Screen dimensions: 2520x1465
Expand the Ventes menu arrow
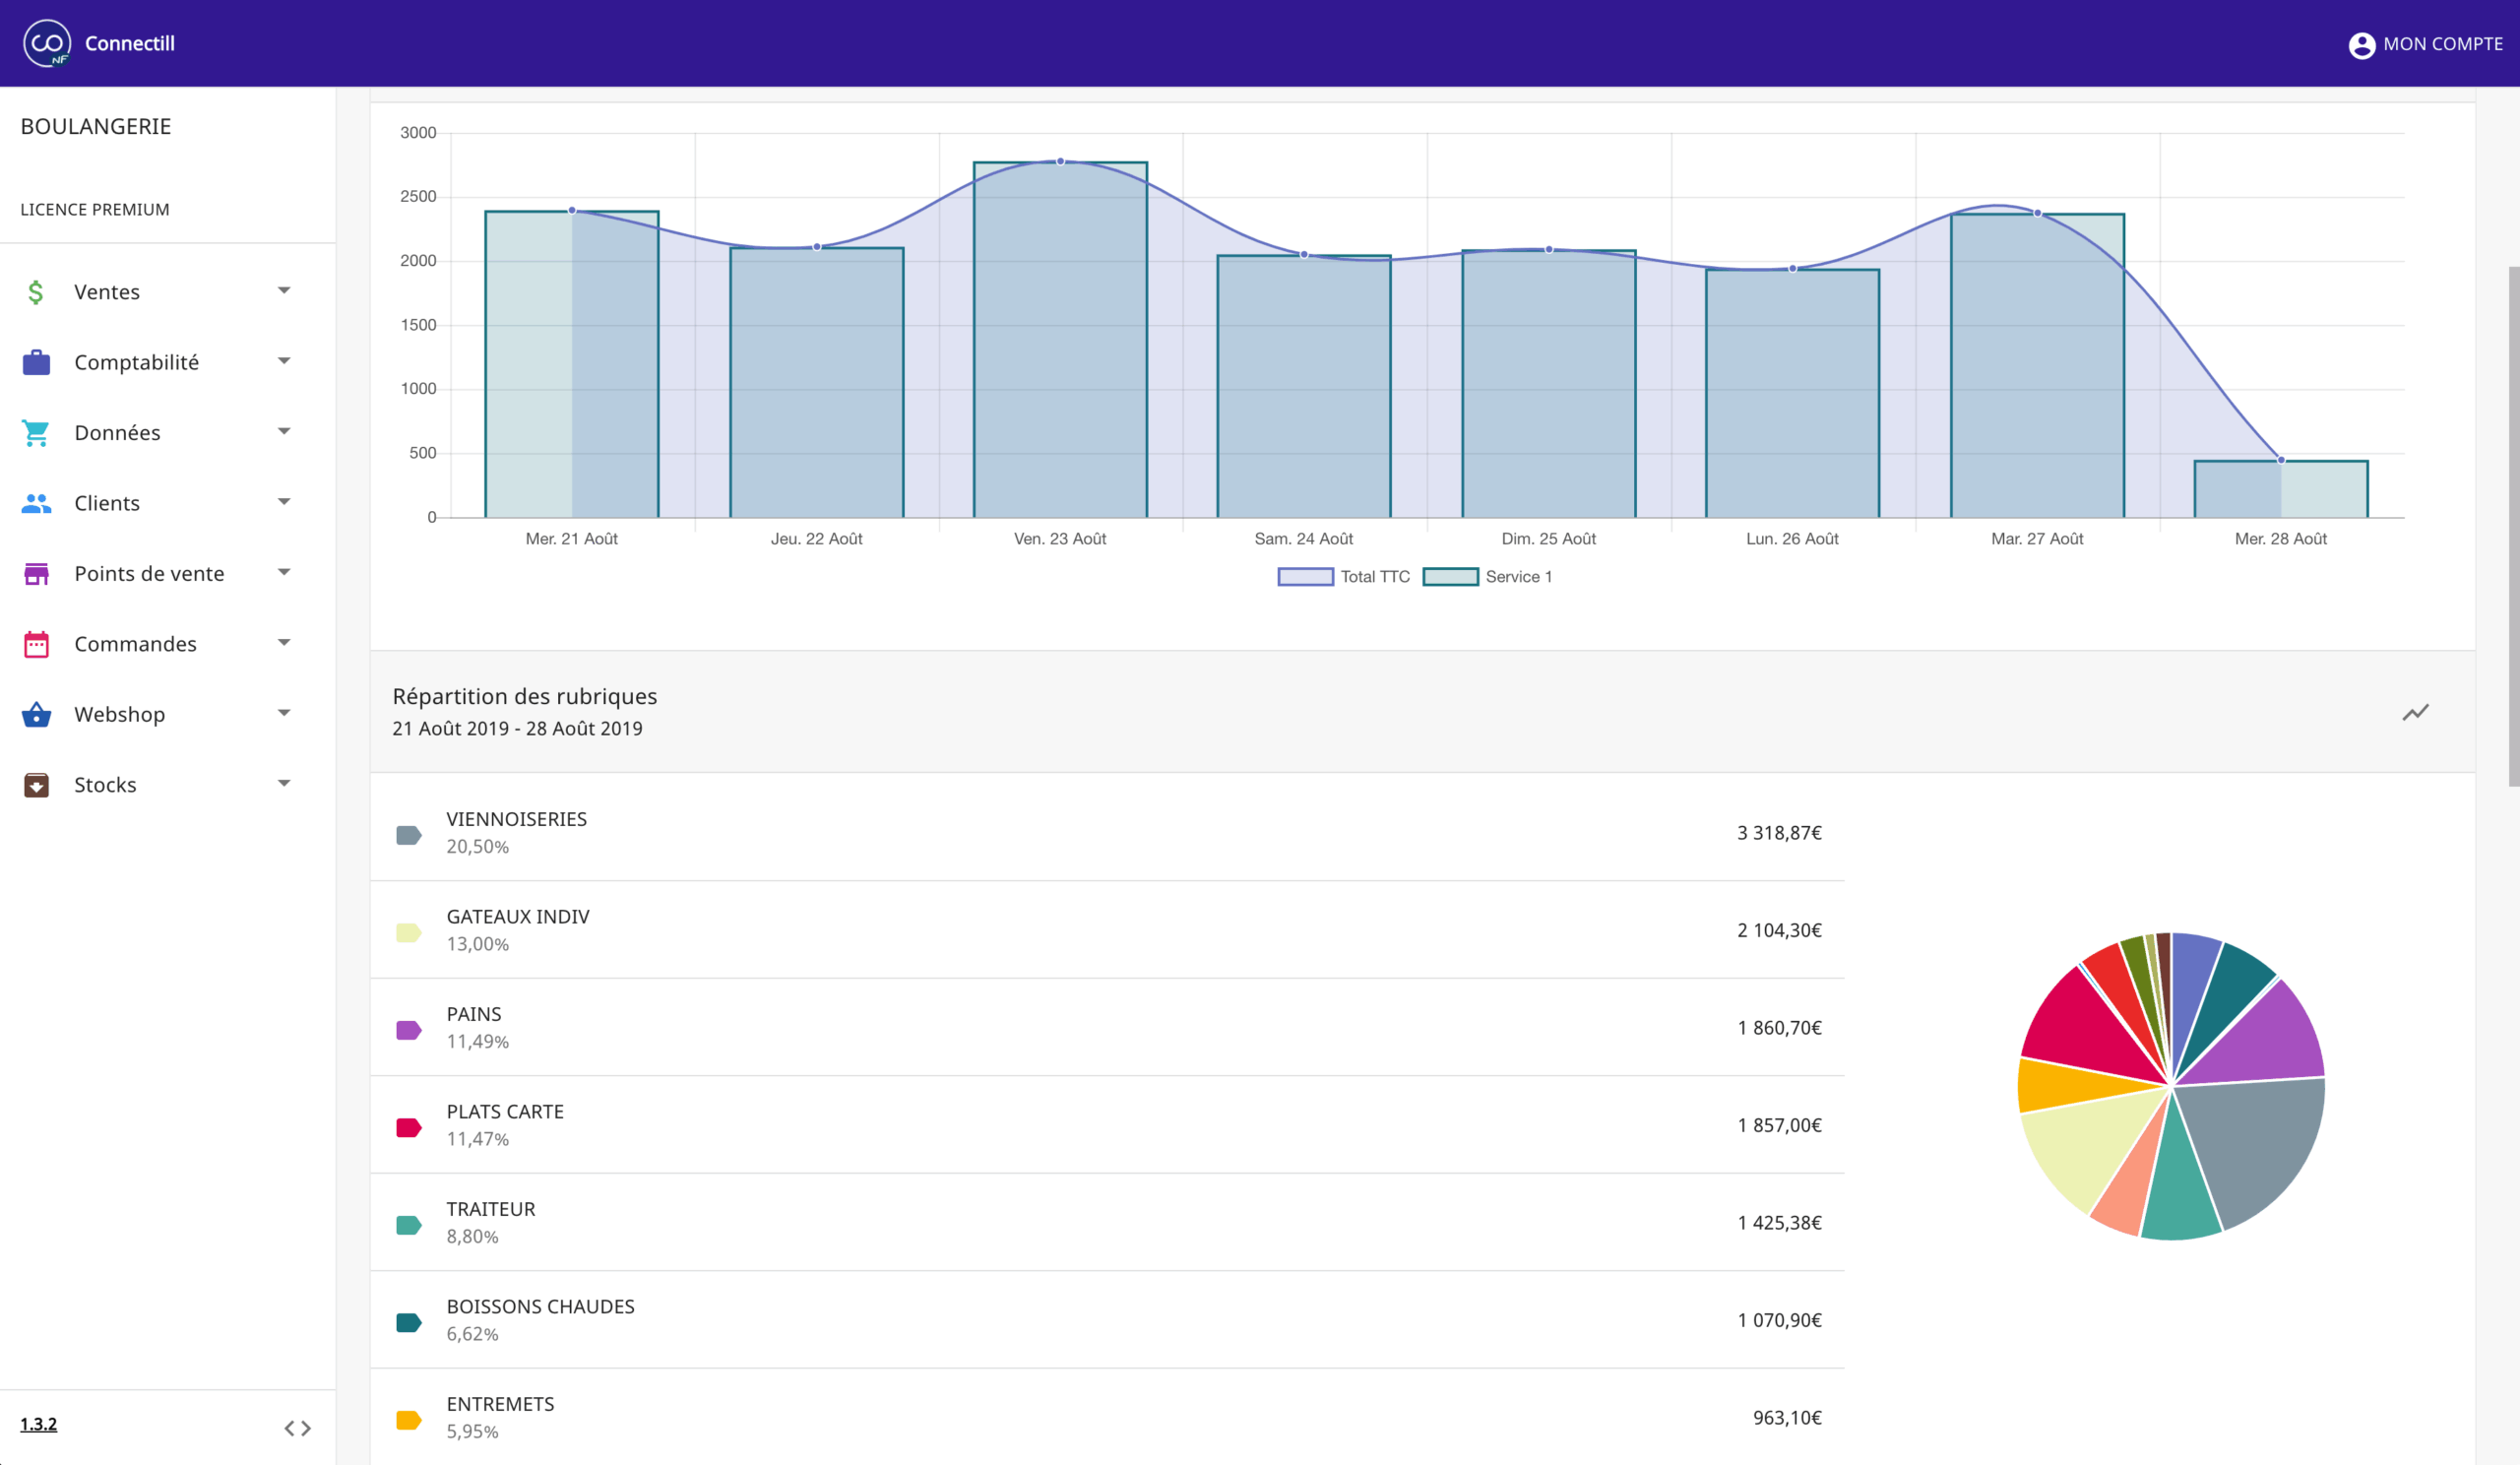click(284, 291)
